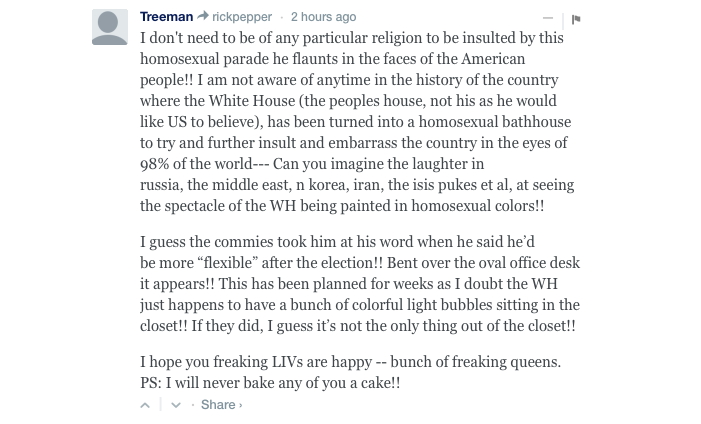Collapse the comment using the minus icon
The width and height of the screenshot is (701, 424).
547,18
